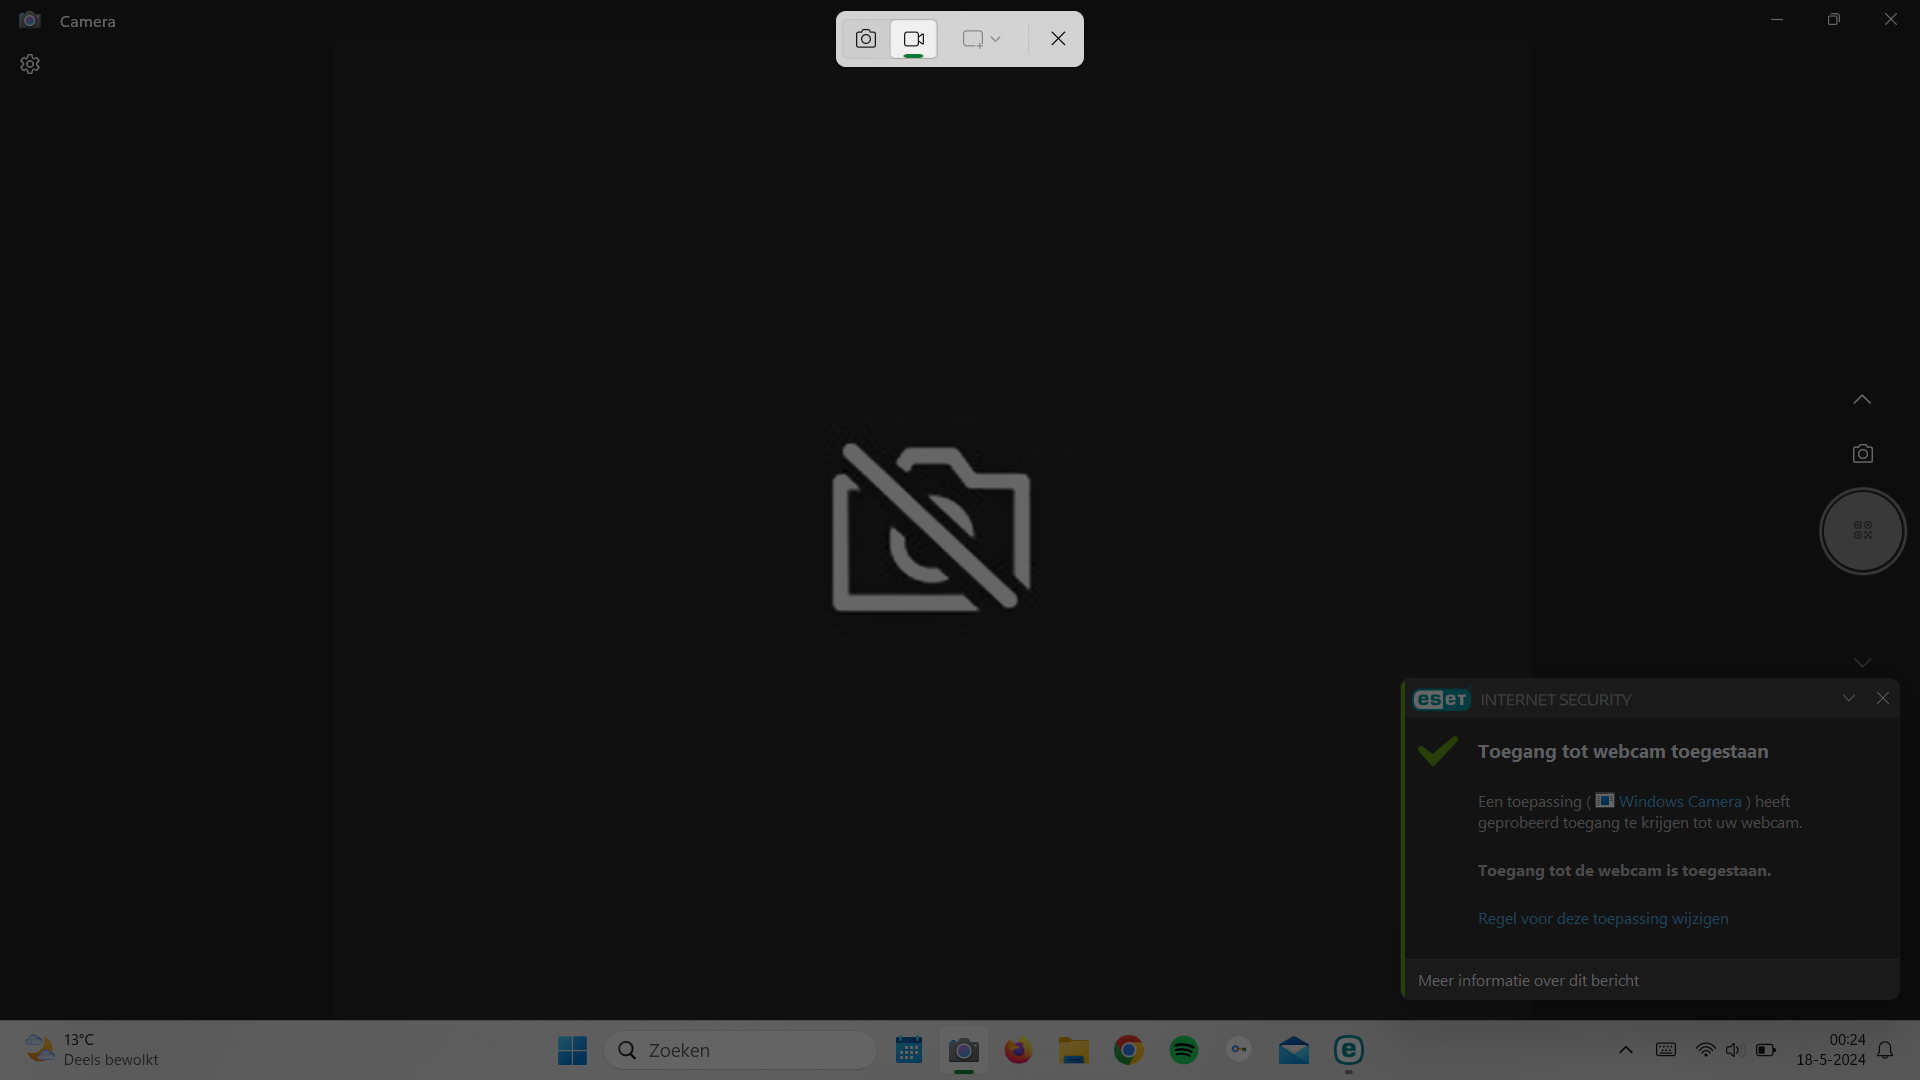
Task: Launch Firefox from the taskbar
Action: coord(1018,1050)
